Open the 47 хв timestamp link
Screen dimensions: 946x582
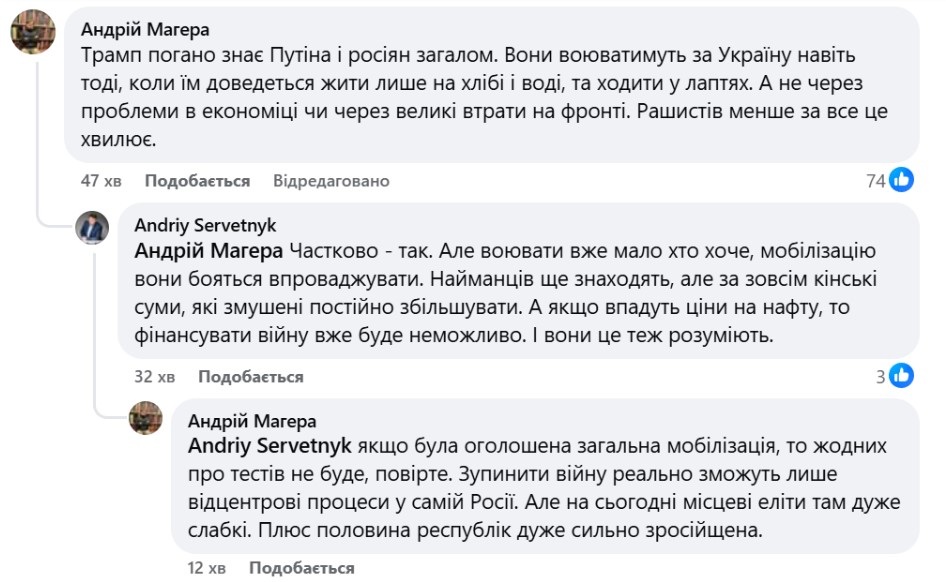[101, 181]
